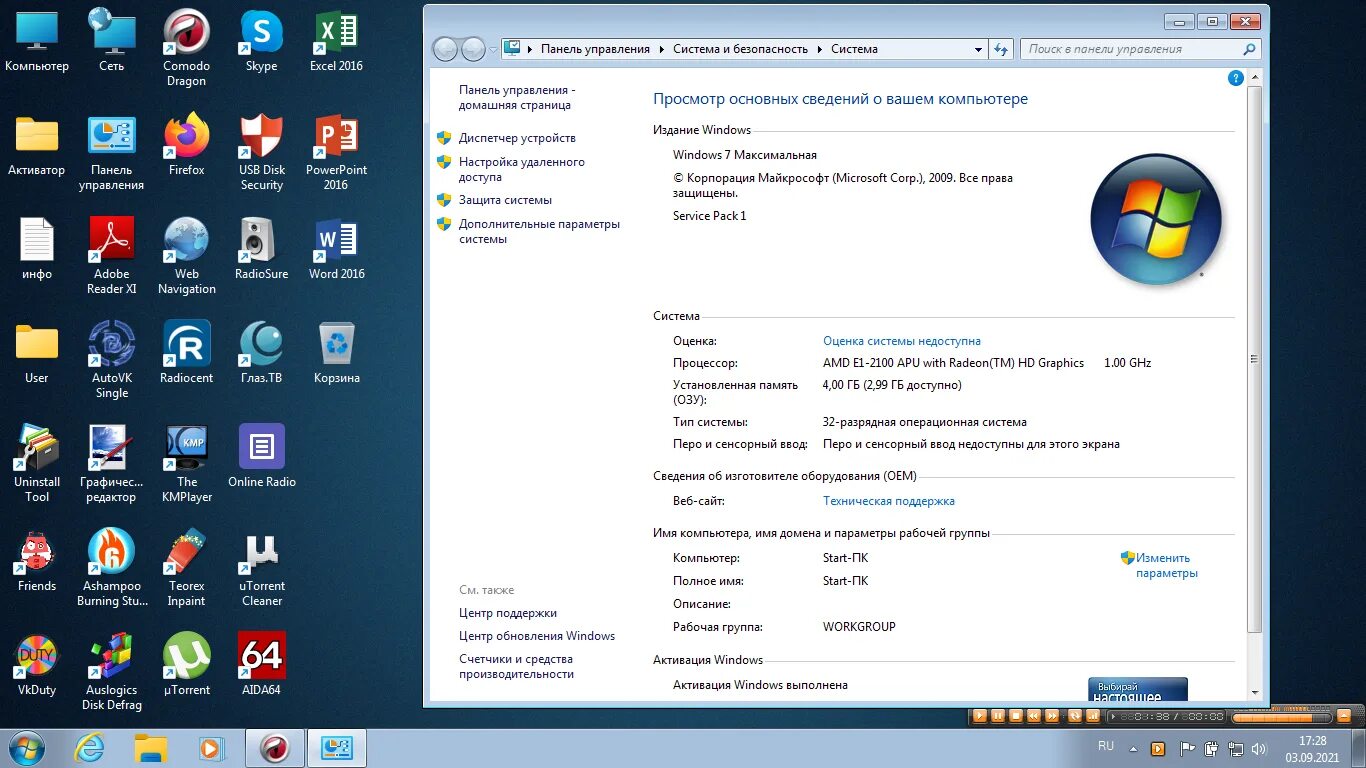Launch USB Disk Security
Screen dimensions: 1366x768
(x=262, y=151)
